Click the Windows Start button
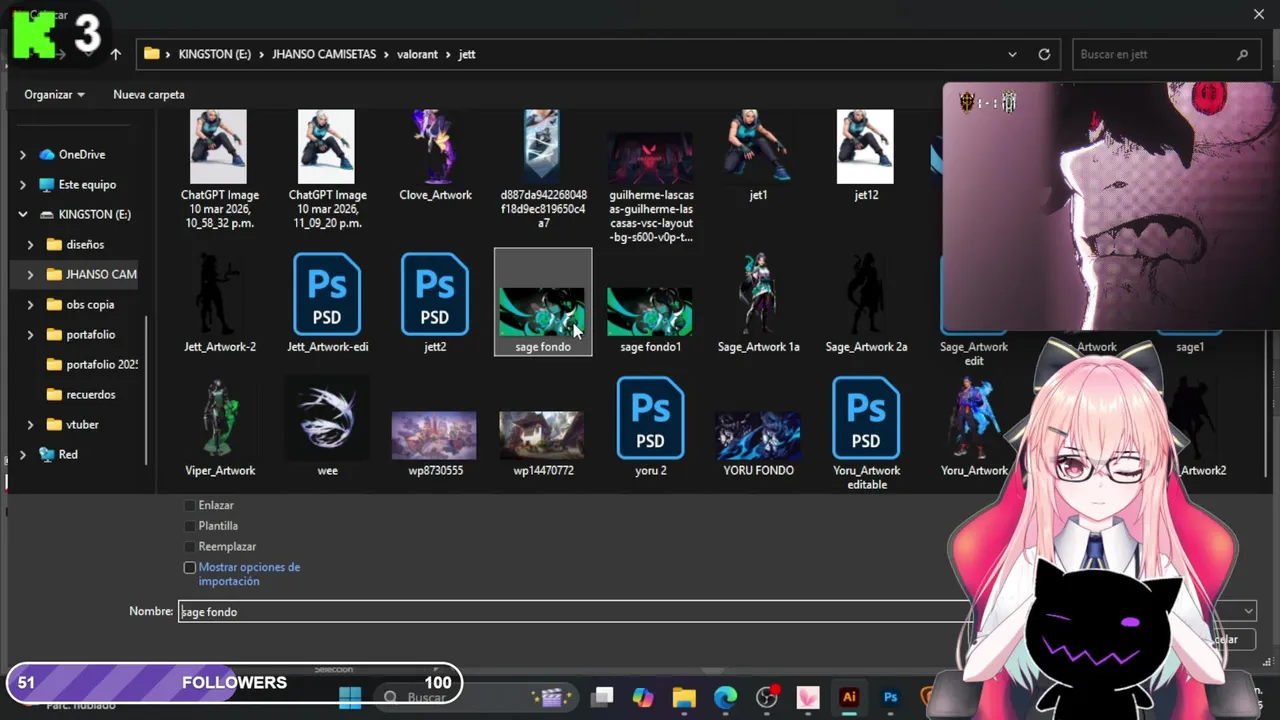The width and height of the screenshot is (1280, 720). click(349, 697)
